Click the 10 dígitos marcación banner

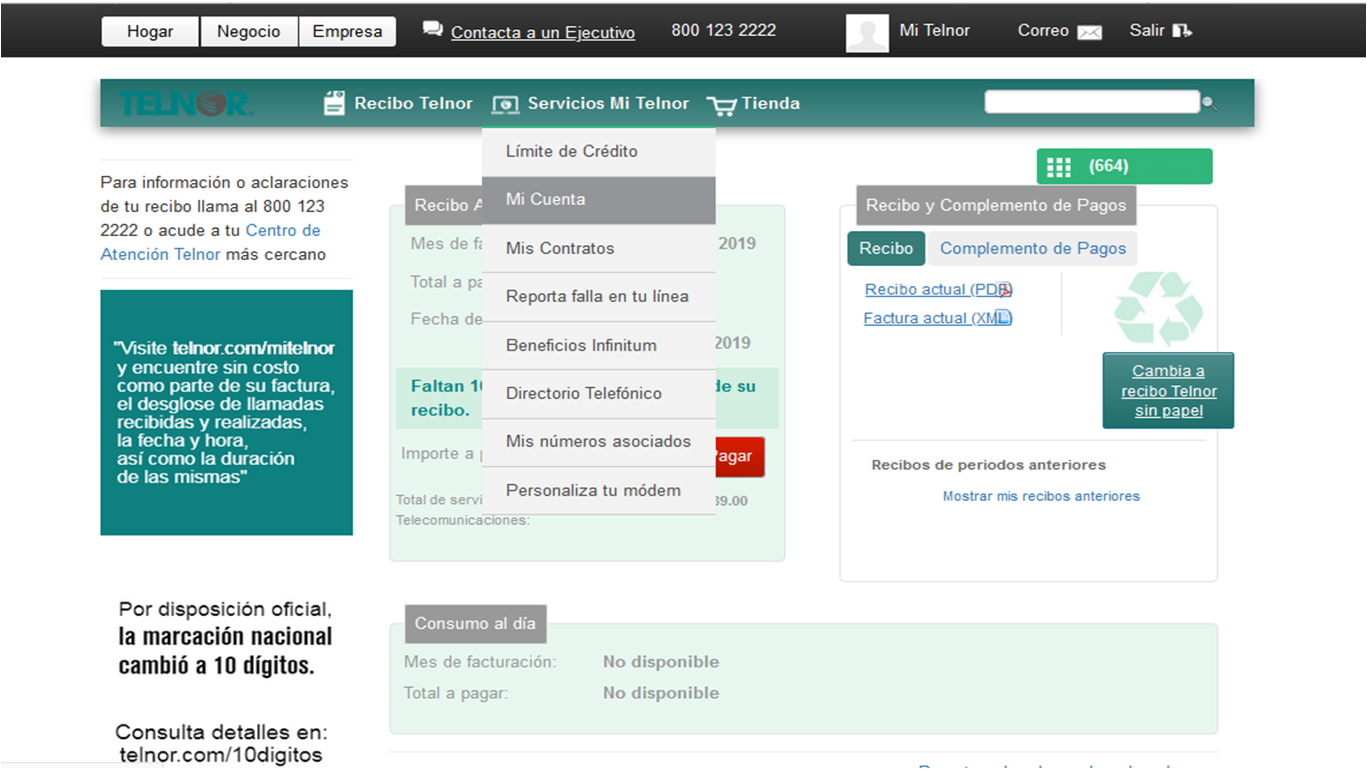tap(224, 684)
